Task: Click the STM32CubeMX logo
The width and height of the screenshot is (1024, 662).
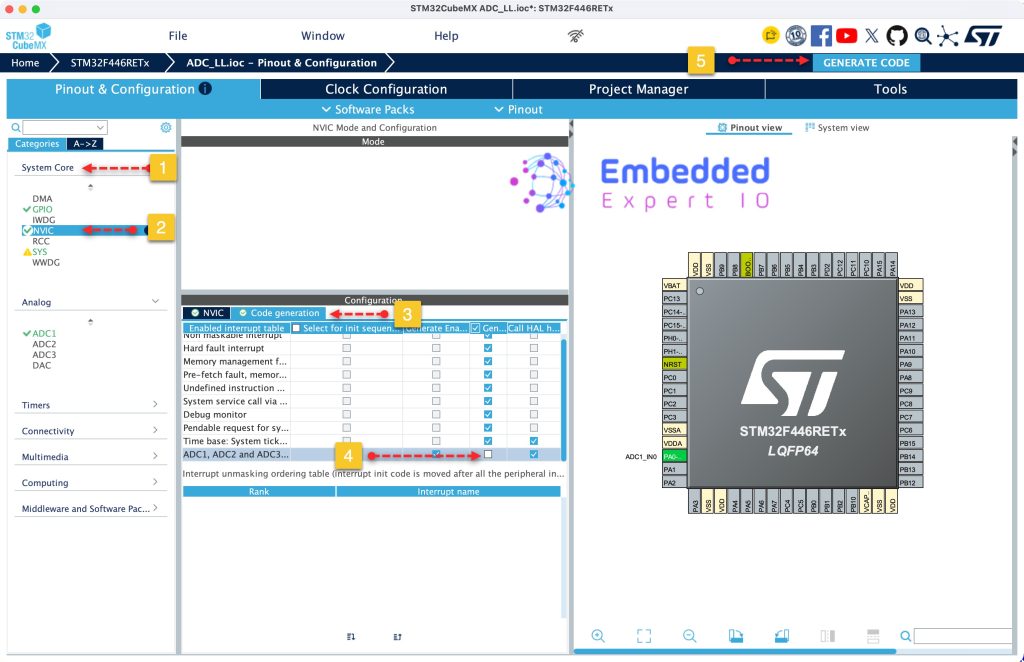Action: [x=28, y=36]
